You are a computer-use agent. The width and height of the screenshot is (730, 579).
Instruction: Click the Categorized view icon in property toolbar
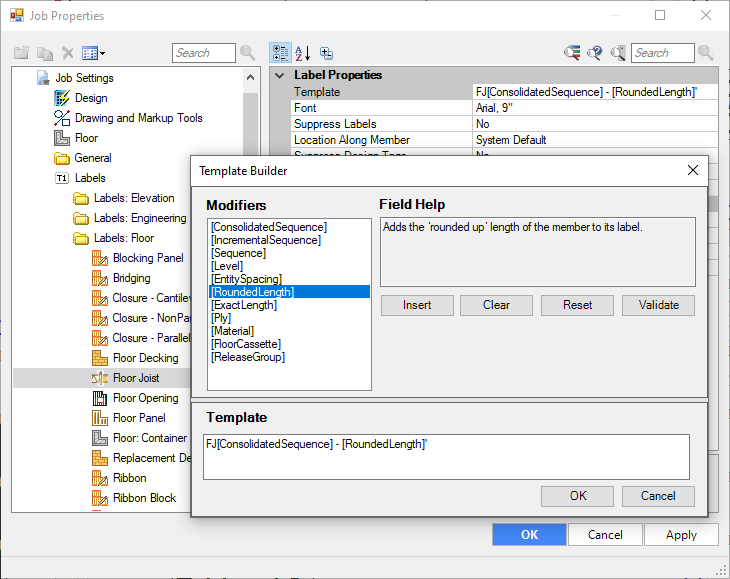281,53
